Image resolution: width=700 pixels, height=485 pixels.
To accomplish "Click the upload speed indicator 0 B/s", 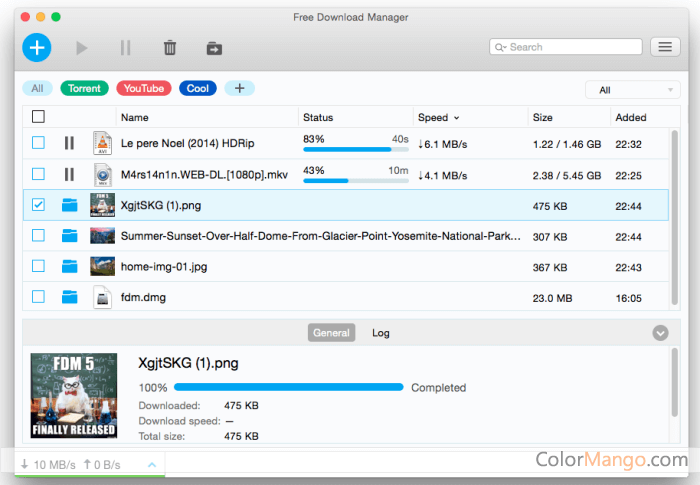I will coord(102,465).
